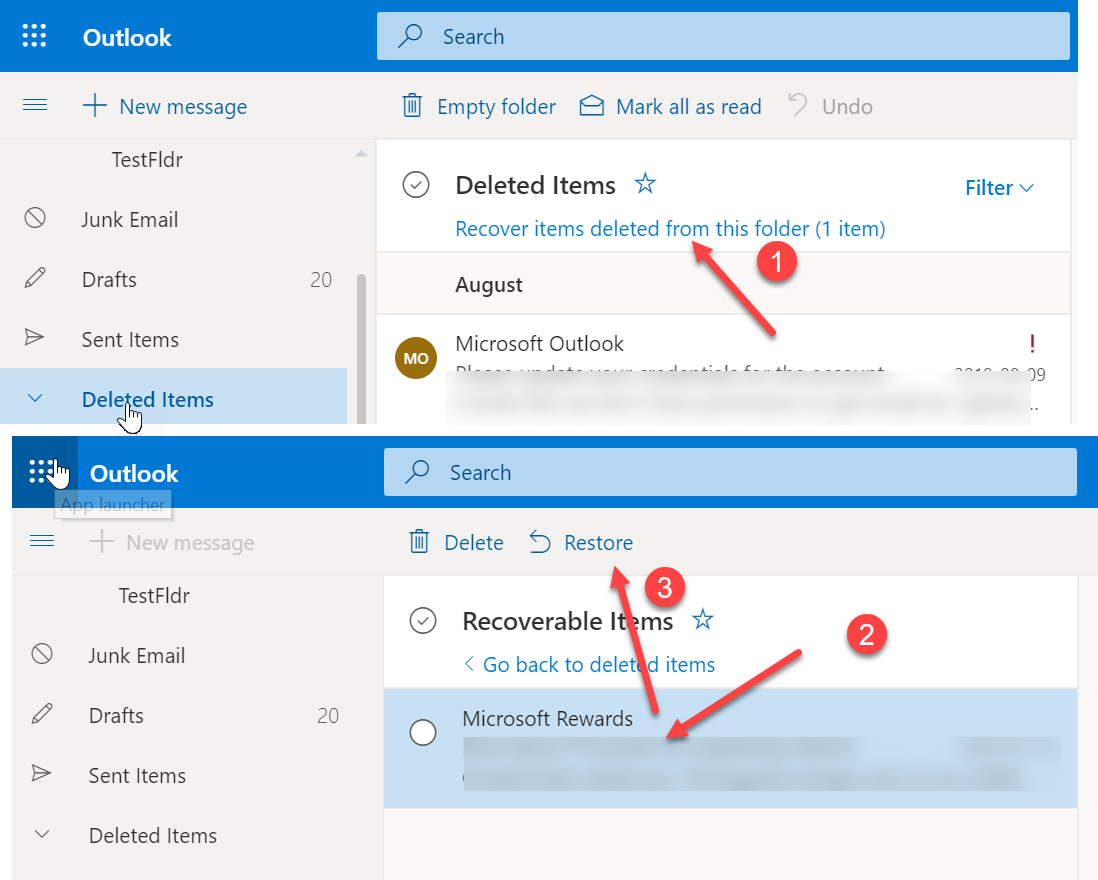Image resolution: width=1098 pixels, height=880 pixels.
Task: Open Sent Items folder in bottom window
Action: tap(137, 776)
